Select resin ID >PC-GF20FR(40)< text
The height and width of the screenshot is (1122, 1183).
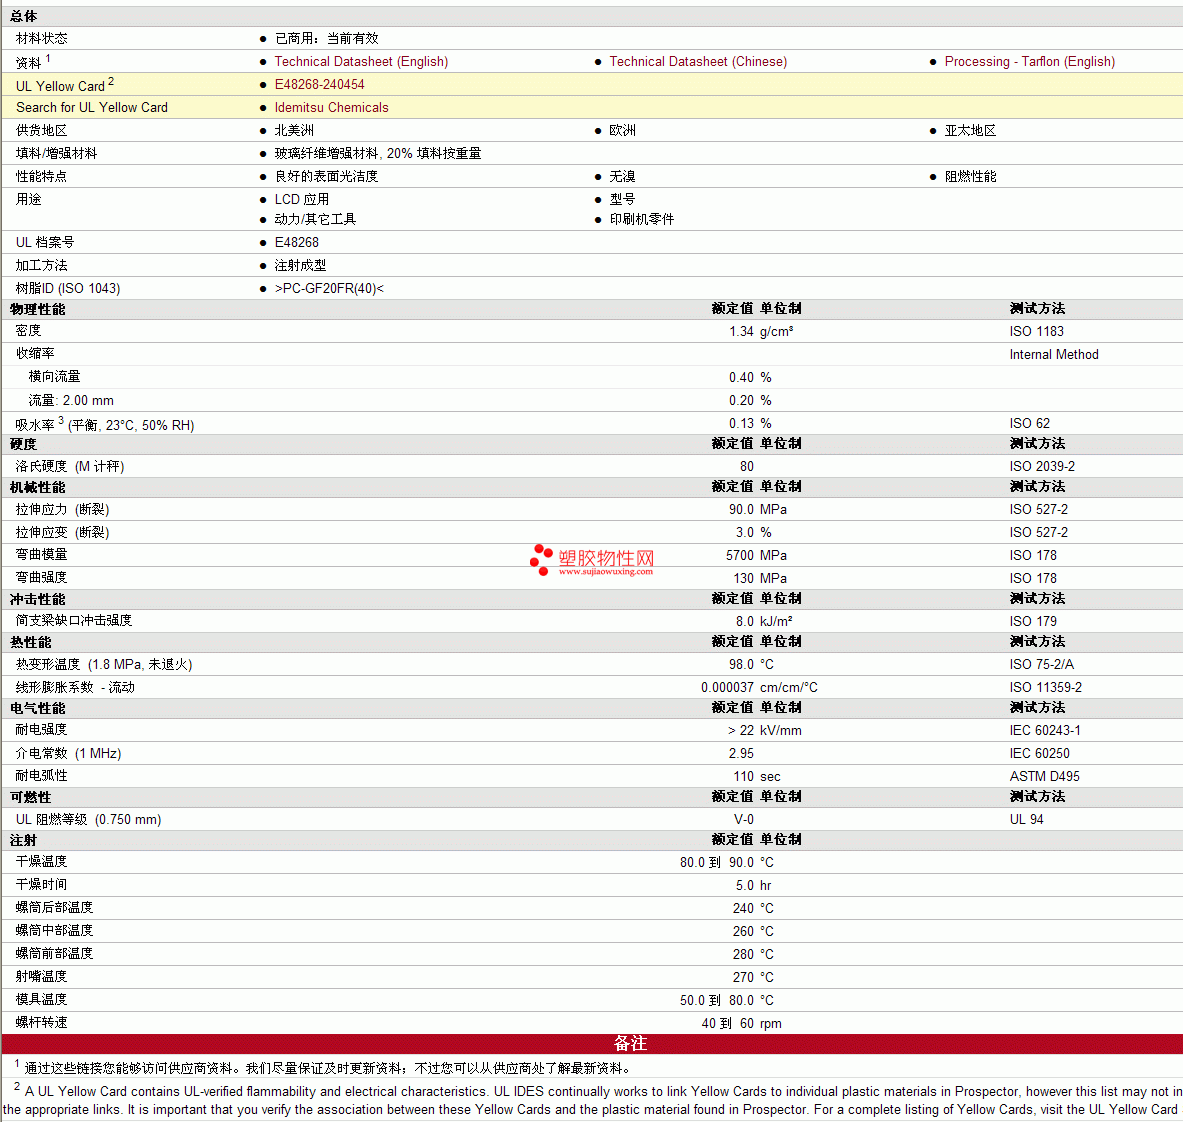click(329, 289)
